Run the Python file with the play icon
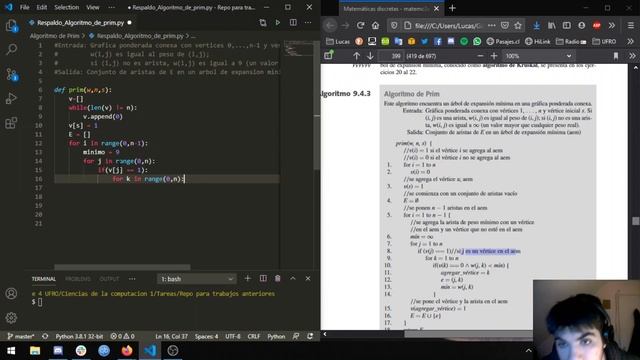 (x=278, y=22)
